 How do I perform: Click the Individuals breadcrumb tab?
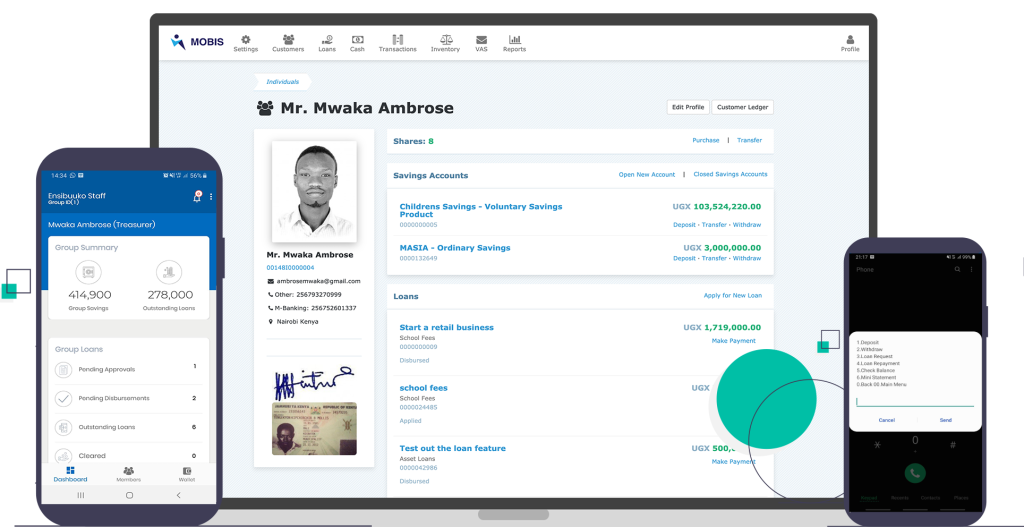283,82
